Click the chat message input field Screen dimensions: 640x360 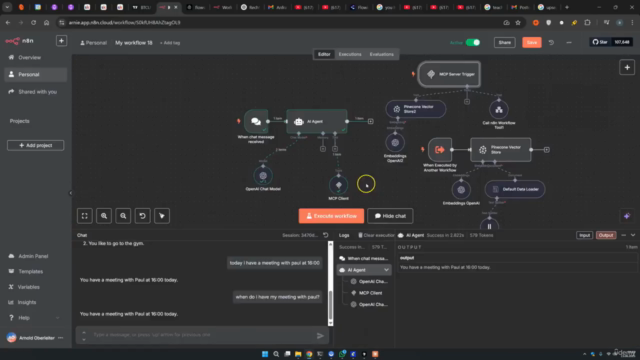[202, 335]
